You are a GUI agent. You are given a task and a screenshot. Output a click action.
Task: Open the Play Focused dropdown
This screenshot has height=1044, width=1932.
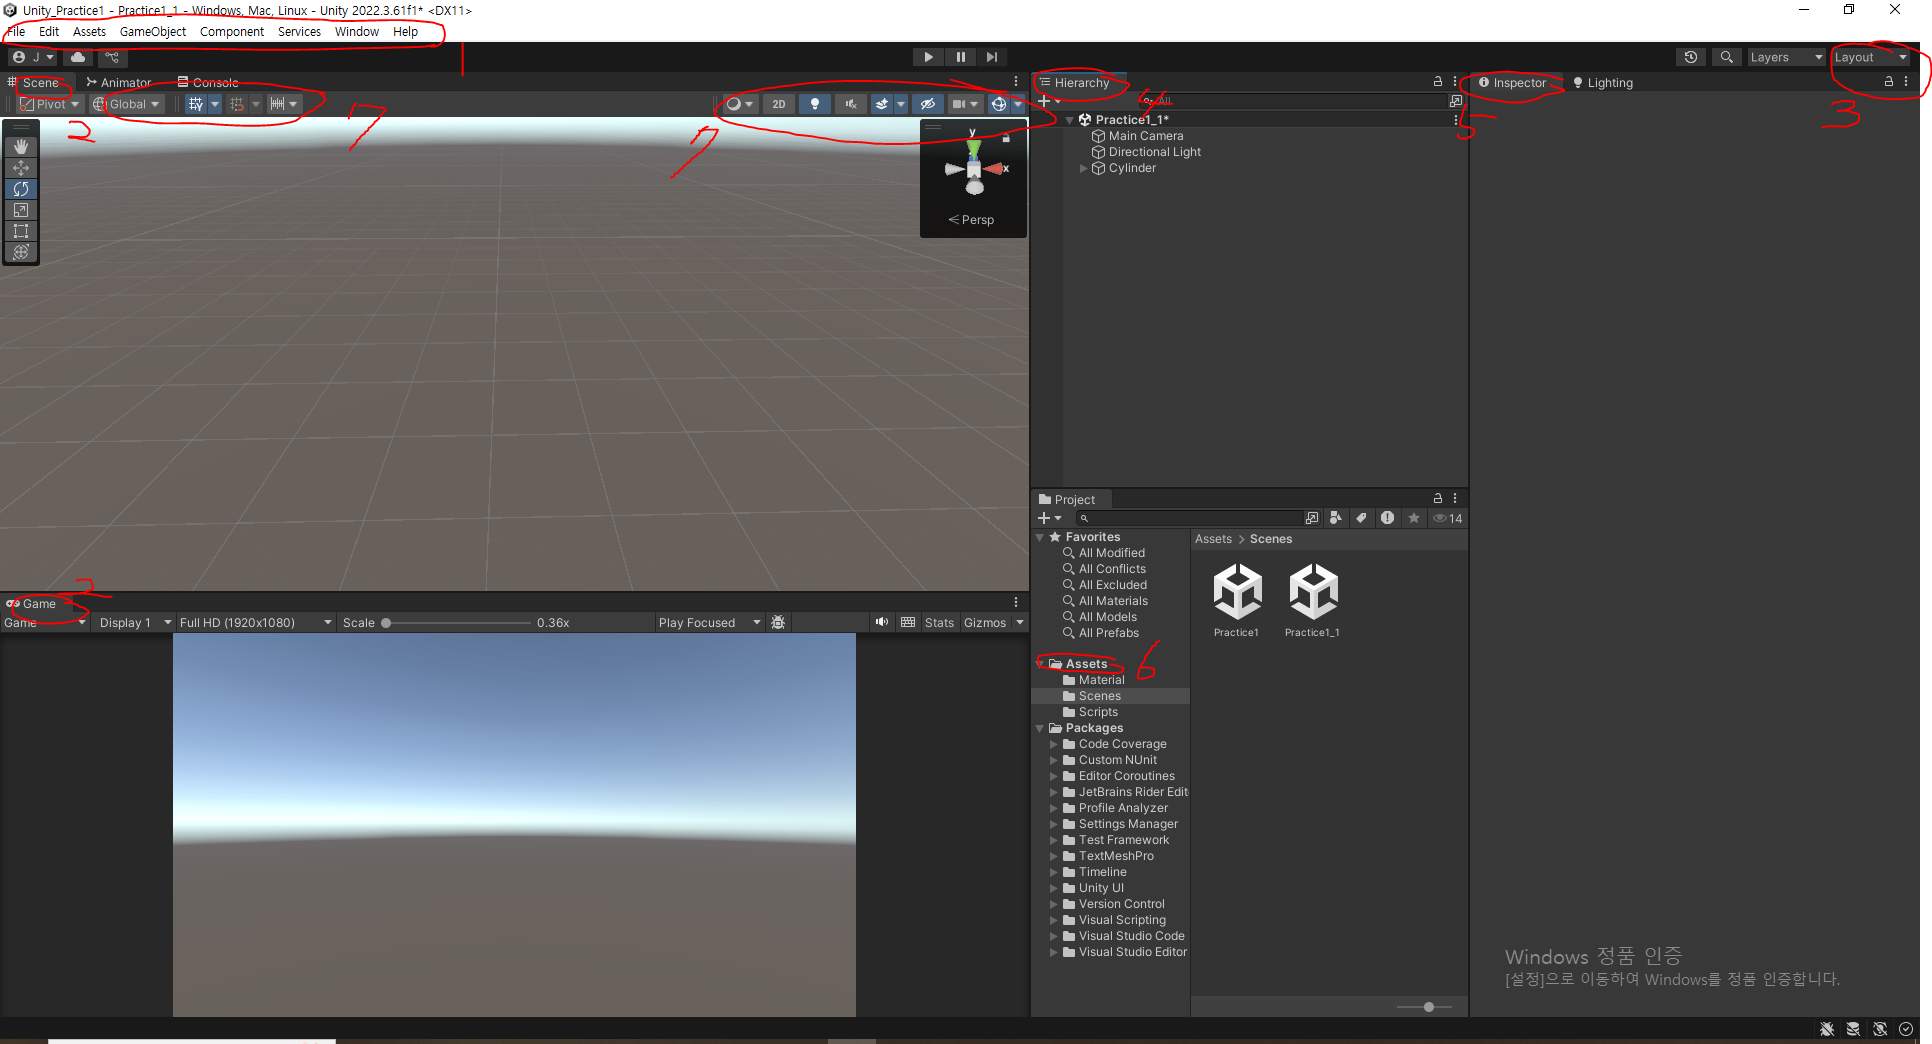click(709, 622)
